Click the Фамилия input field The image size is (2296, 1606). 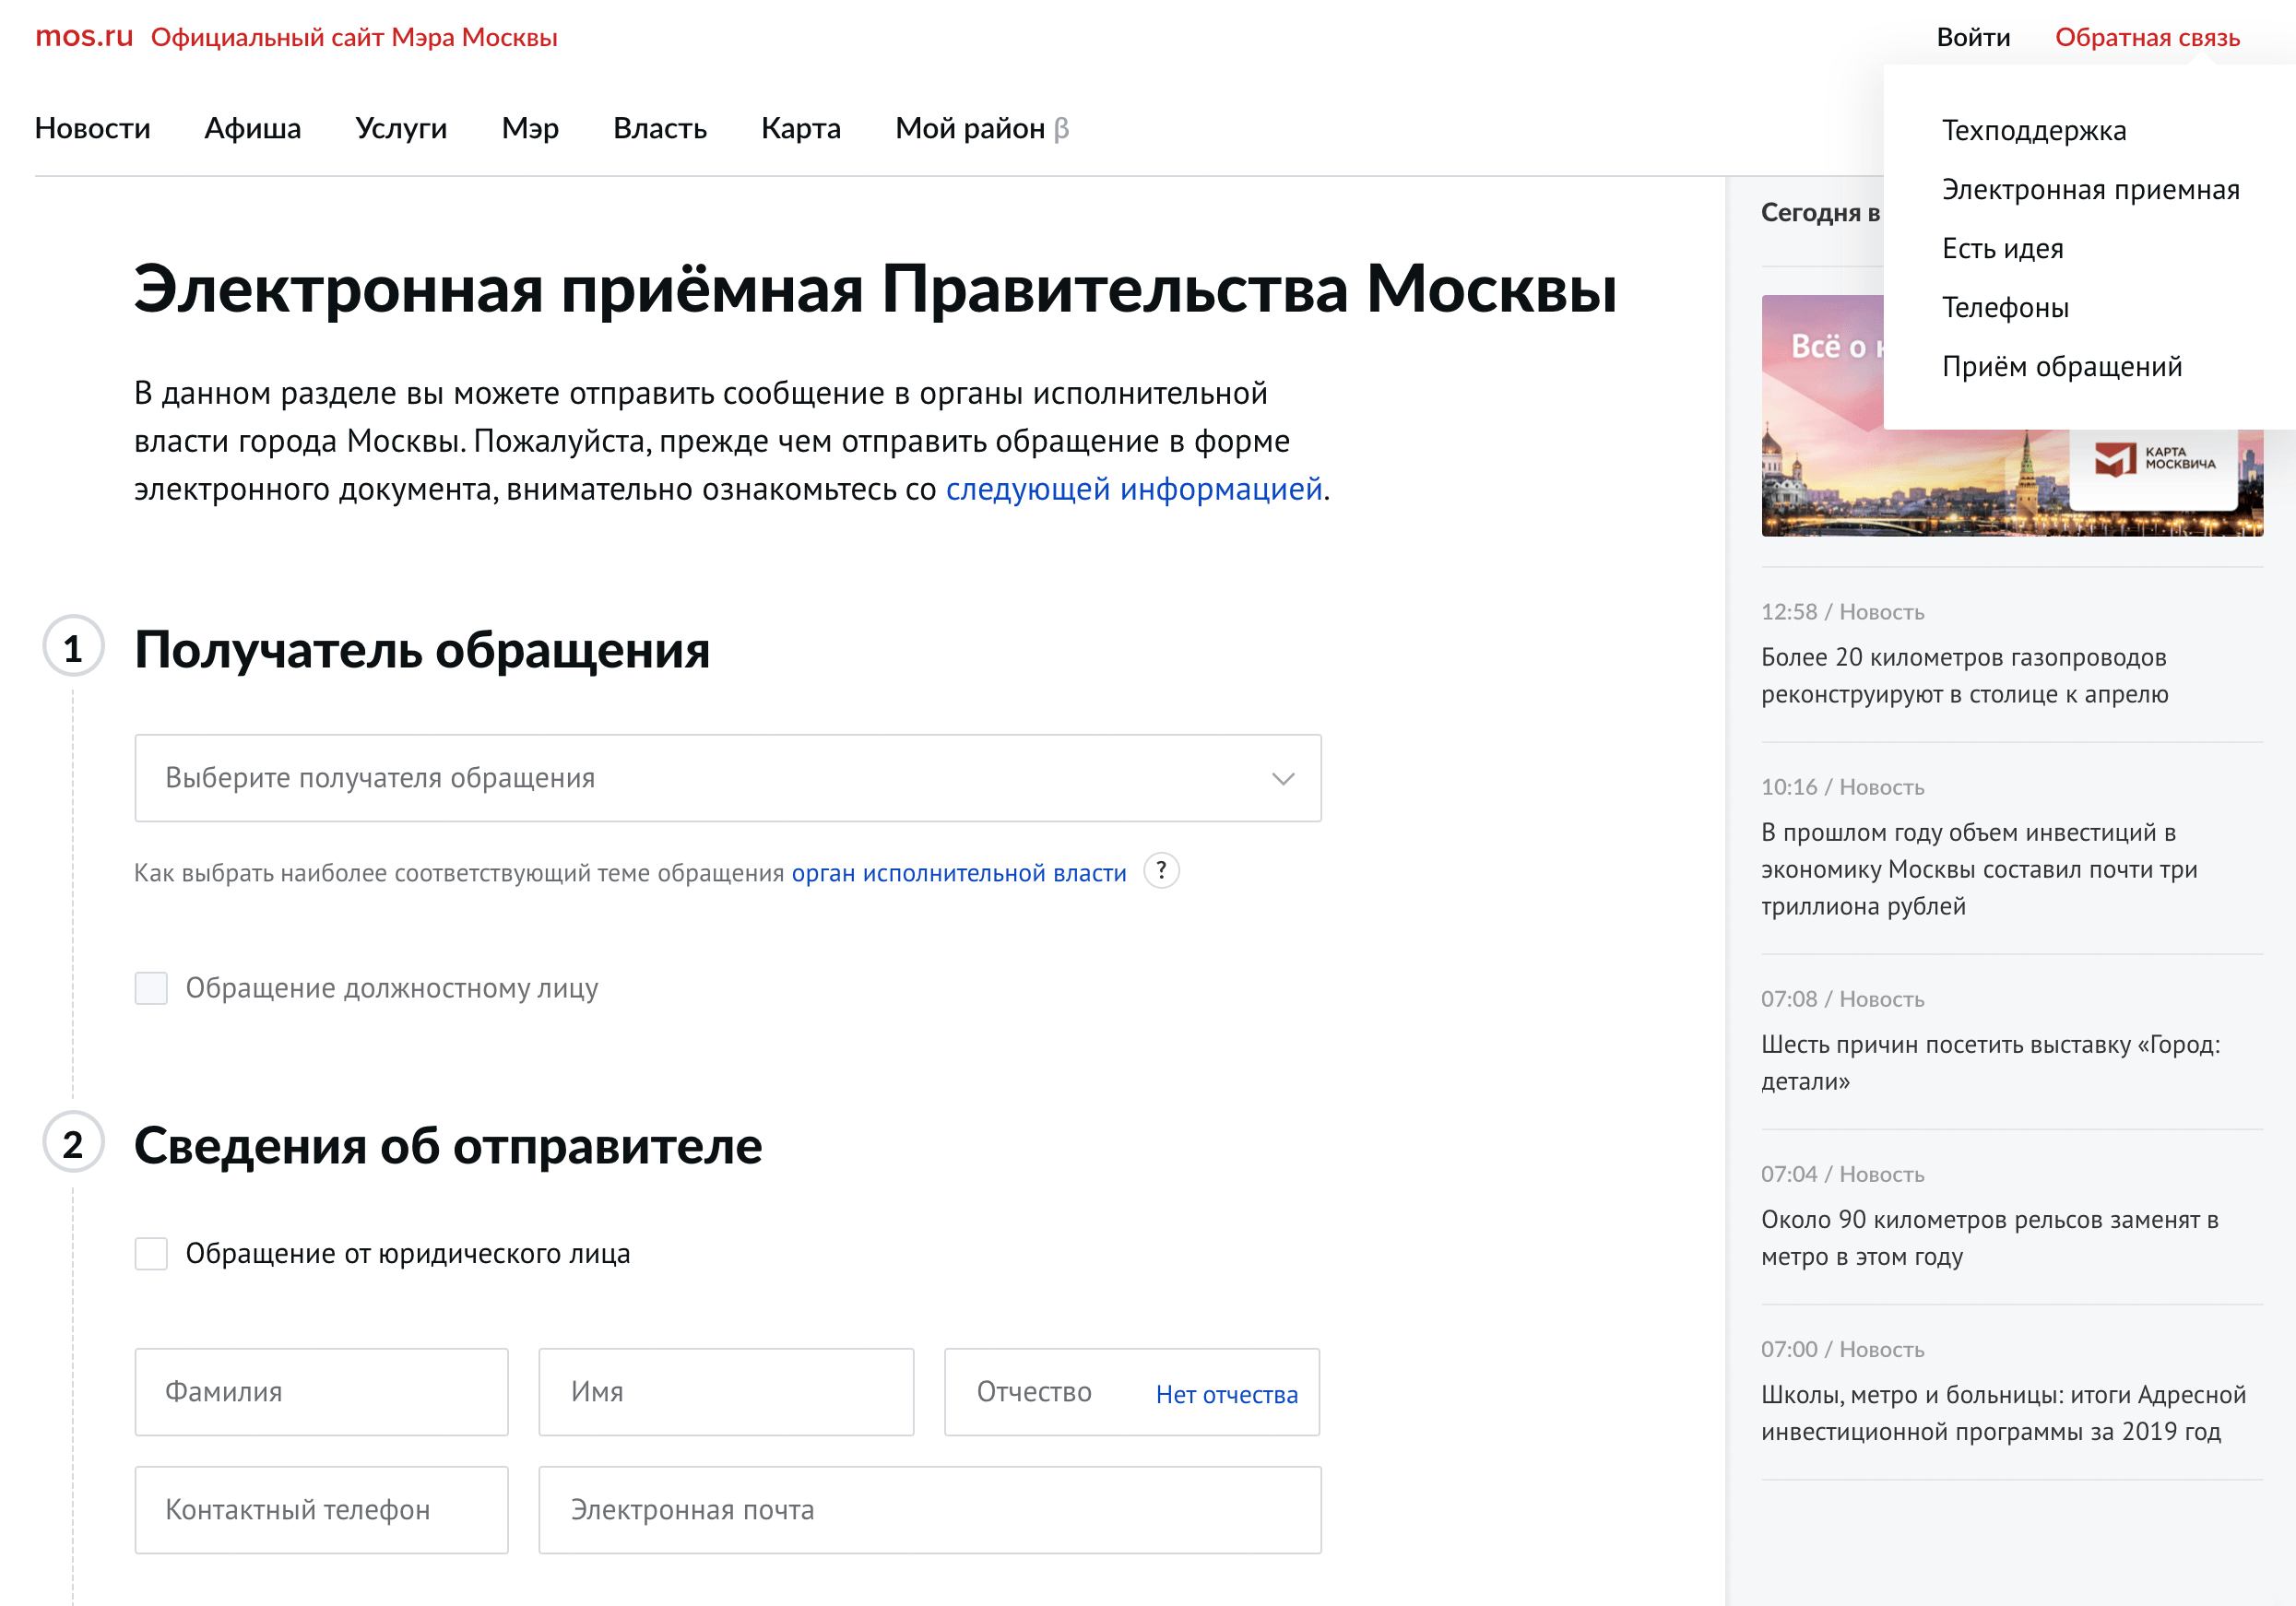tap(321, 1392)
